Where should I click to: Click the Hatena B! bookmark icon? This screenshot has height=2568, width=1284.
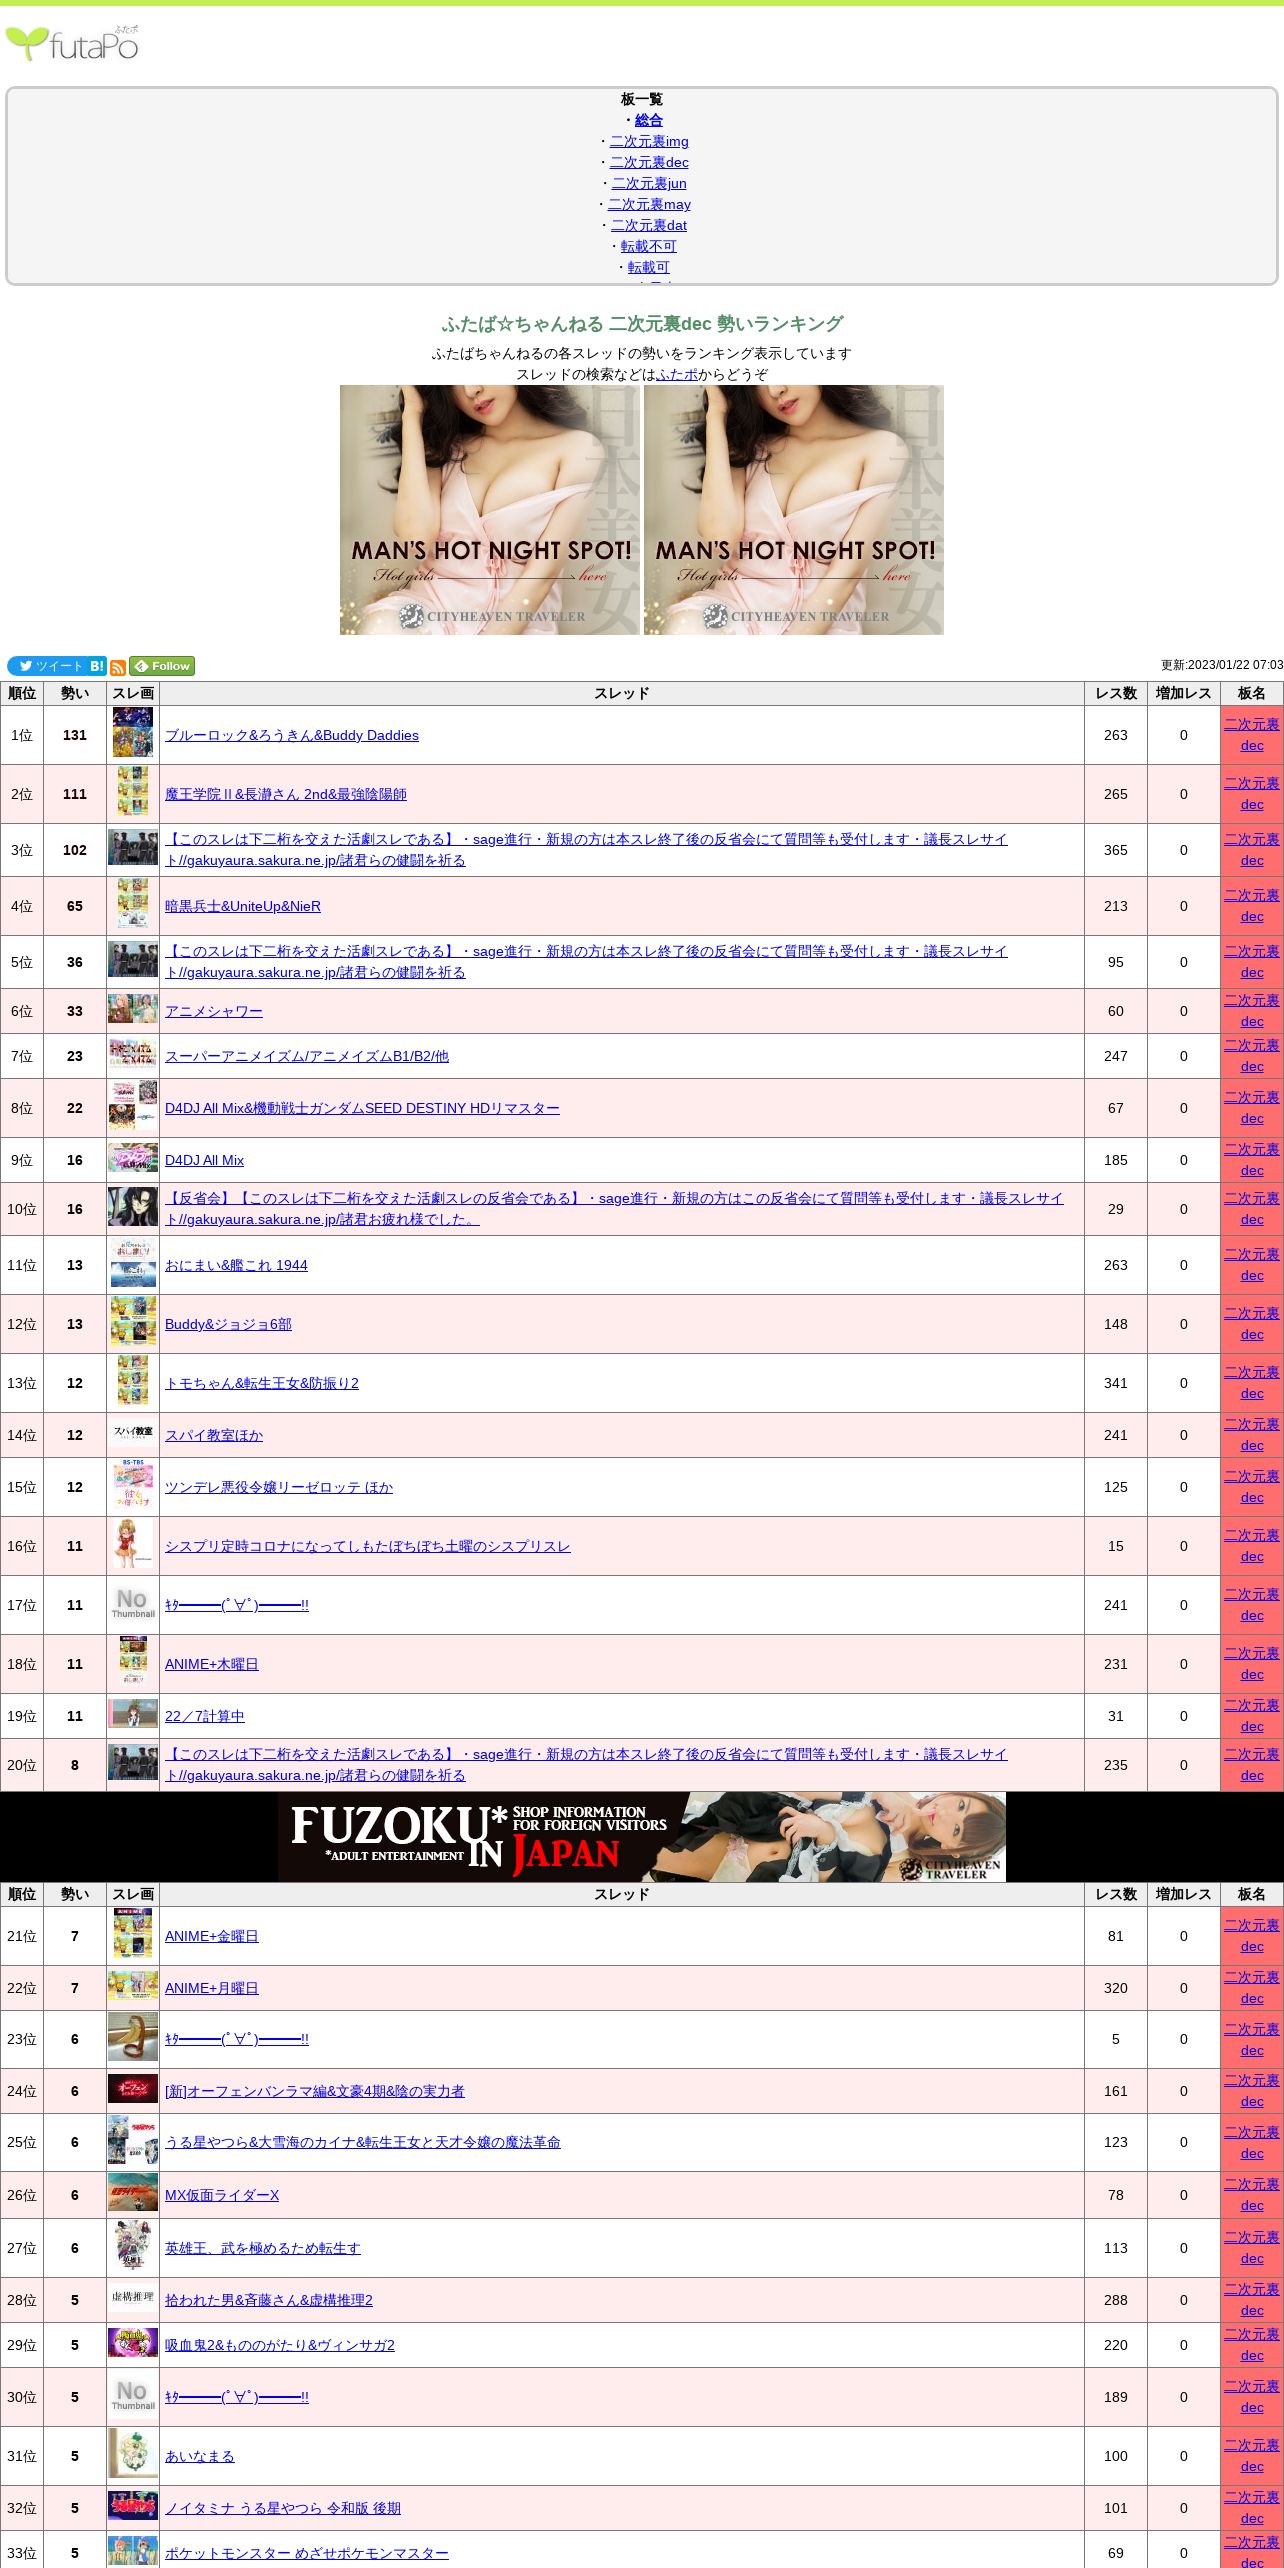(x=97, y=666)
